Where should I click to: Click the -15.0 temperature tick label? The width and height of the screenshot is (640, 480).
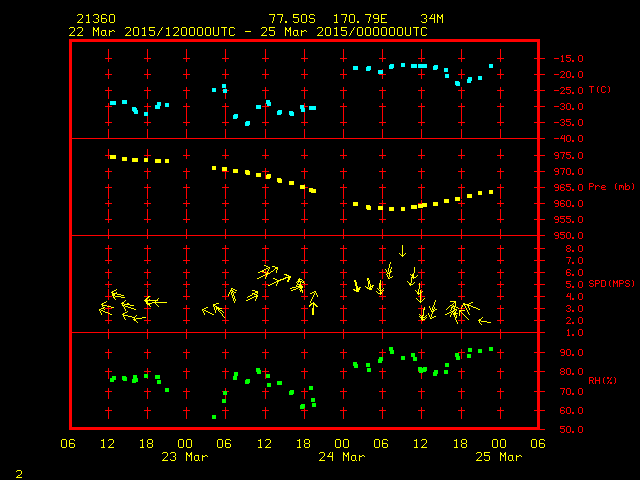coord(568,59)
